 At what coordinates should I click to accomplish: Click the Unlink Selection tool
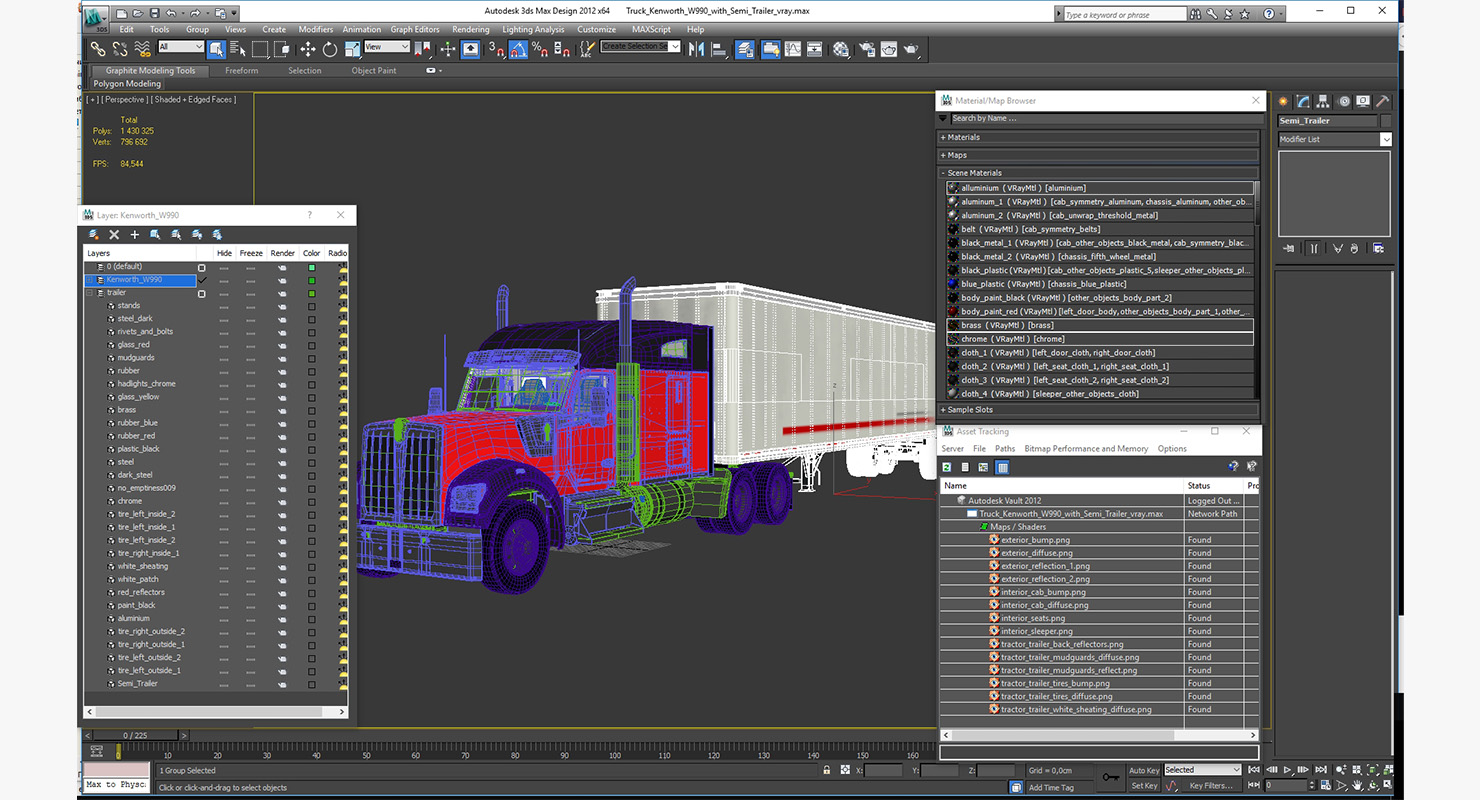pos(120,49)
